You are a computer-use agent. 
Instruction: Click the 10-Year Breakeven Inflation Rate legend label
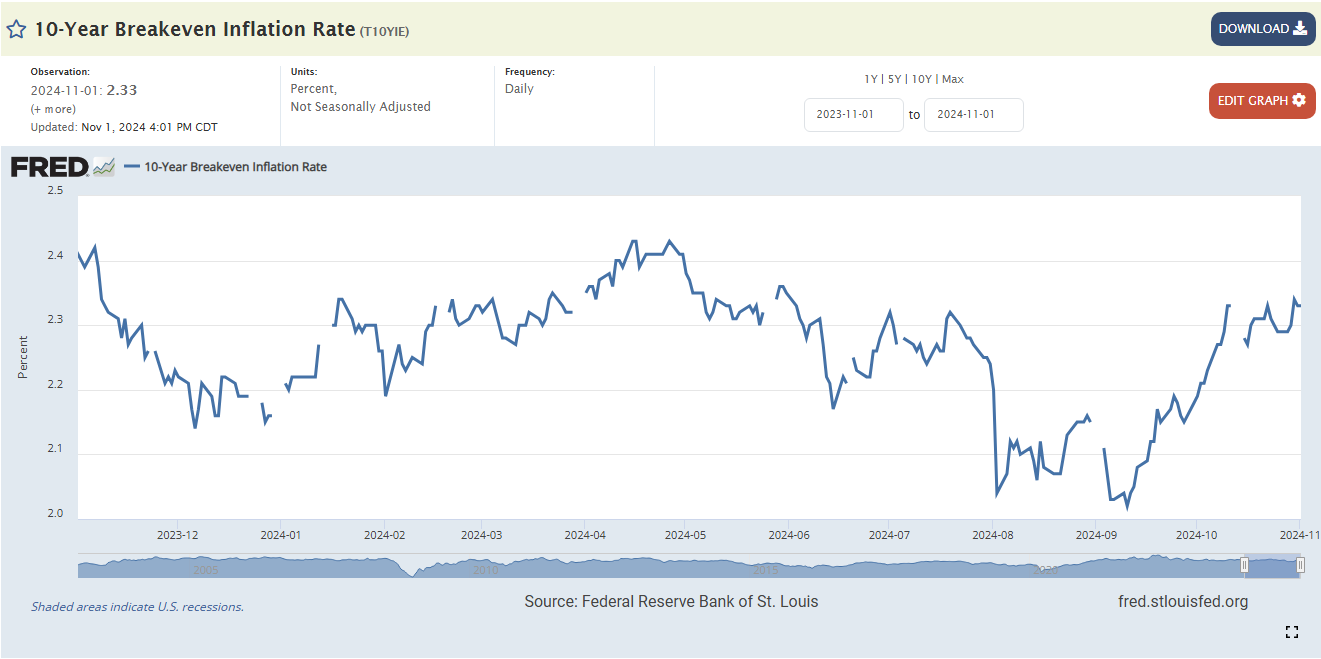click(x=236, y=167)
